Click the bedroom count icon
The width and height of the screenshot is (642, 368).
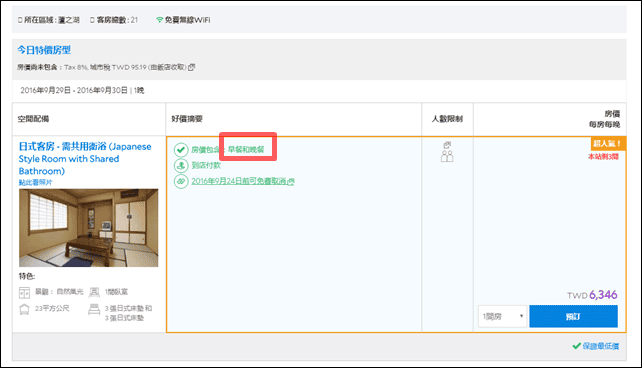pyautogui.click(x=94, y=292)
